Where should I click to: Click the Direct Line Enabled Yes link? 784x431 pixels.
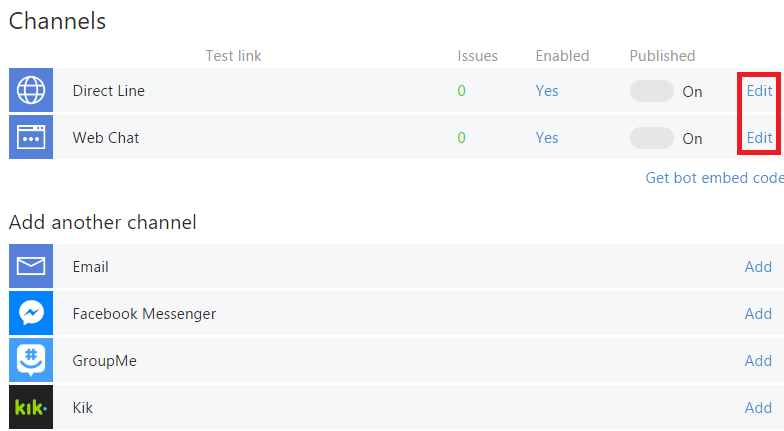(x=546, y=90)
